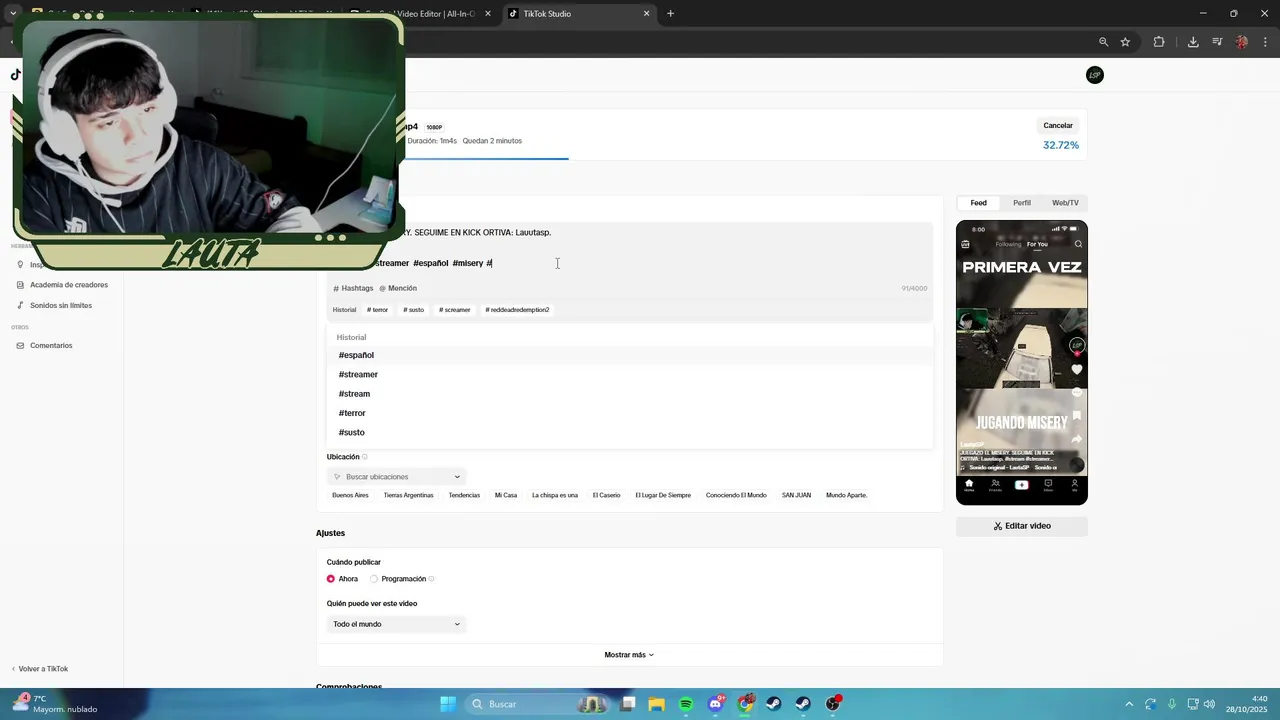Viewport: 1280px width, 720px height.
Task: Click the search icon in phone preview
Action: click(x=1078, y=244)
